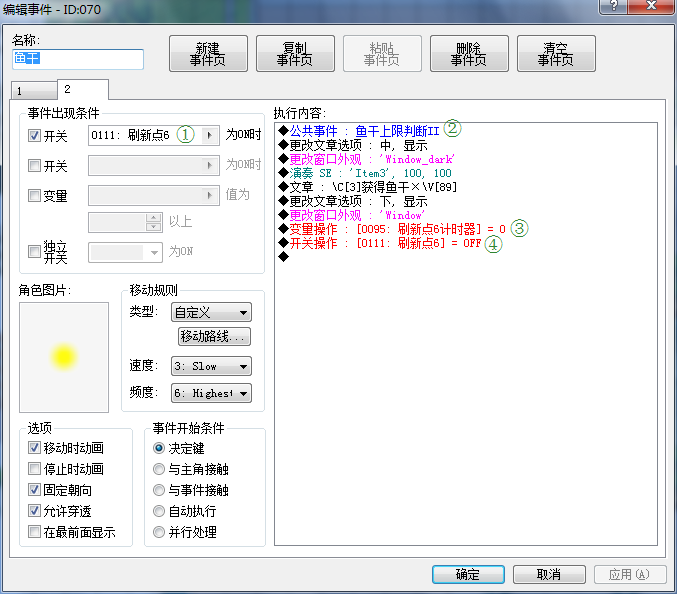
Task: Switch to event page tab 1
Action: 33,90
